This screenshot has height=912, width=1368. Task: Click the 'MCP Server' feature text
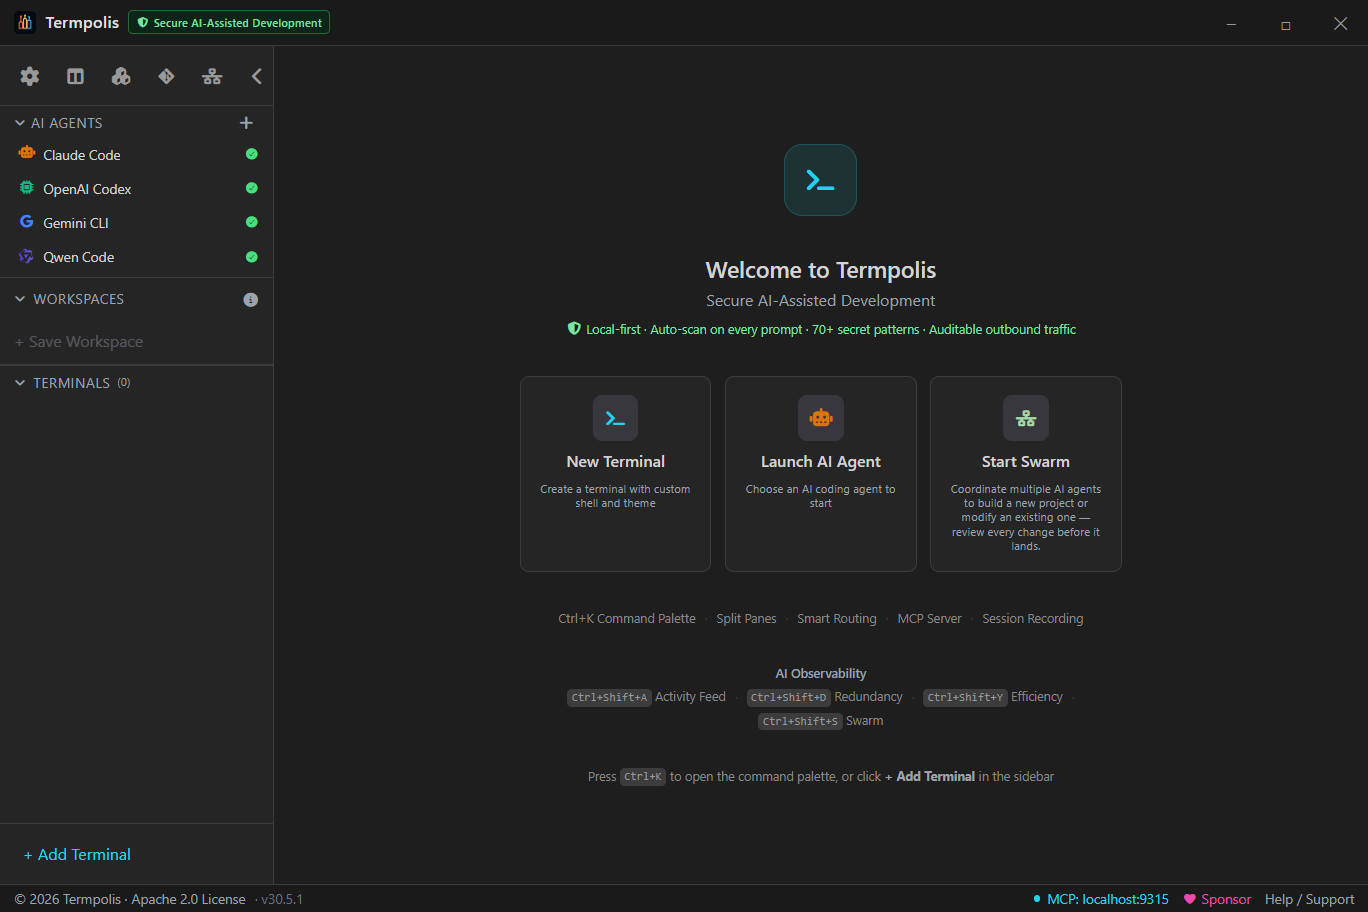pyautogui.click(x=929, y=619)
